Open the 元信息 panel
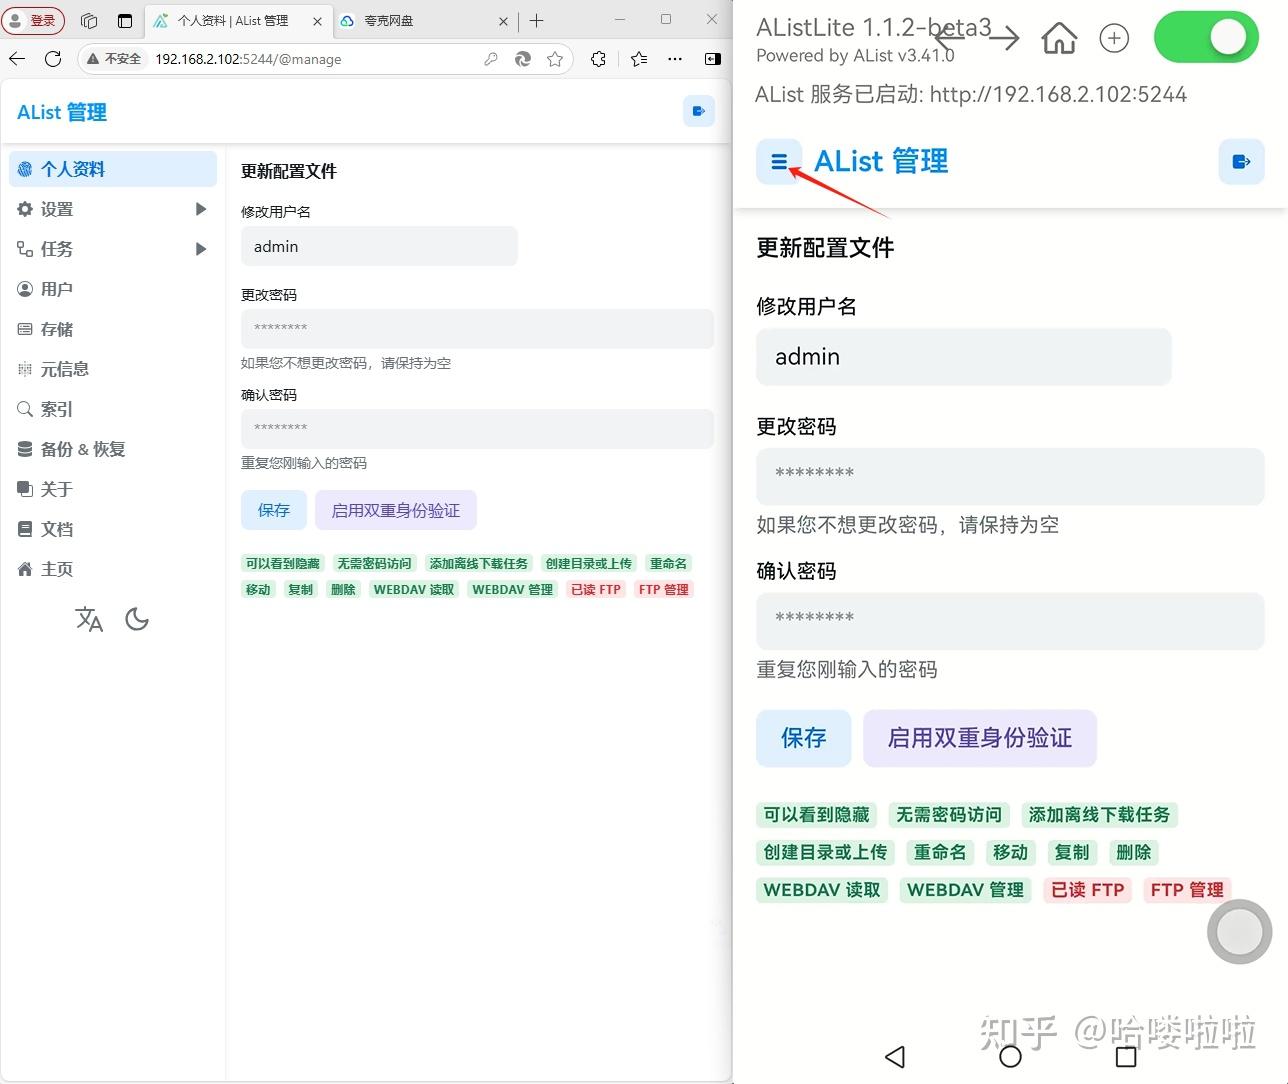 [64, 368]
